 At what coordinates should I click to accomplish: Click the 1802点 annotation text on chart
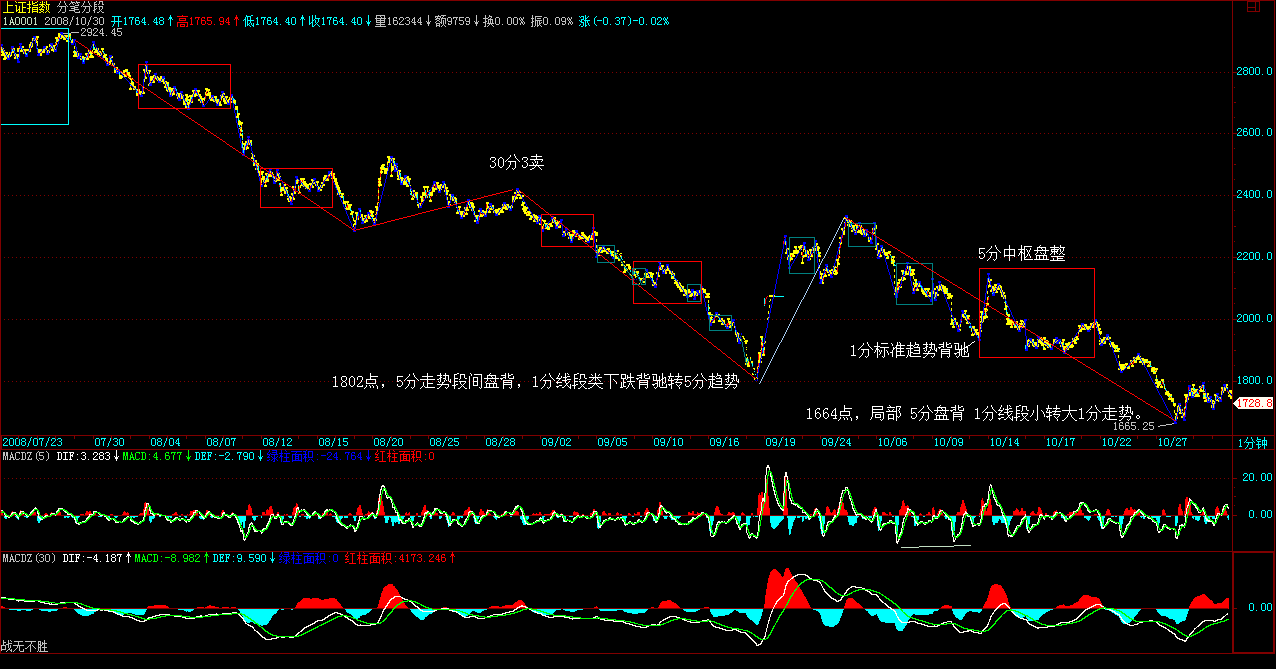tap(535, 381)
